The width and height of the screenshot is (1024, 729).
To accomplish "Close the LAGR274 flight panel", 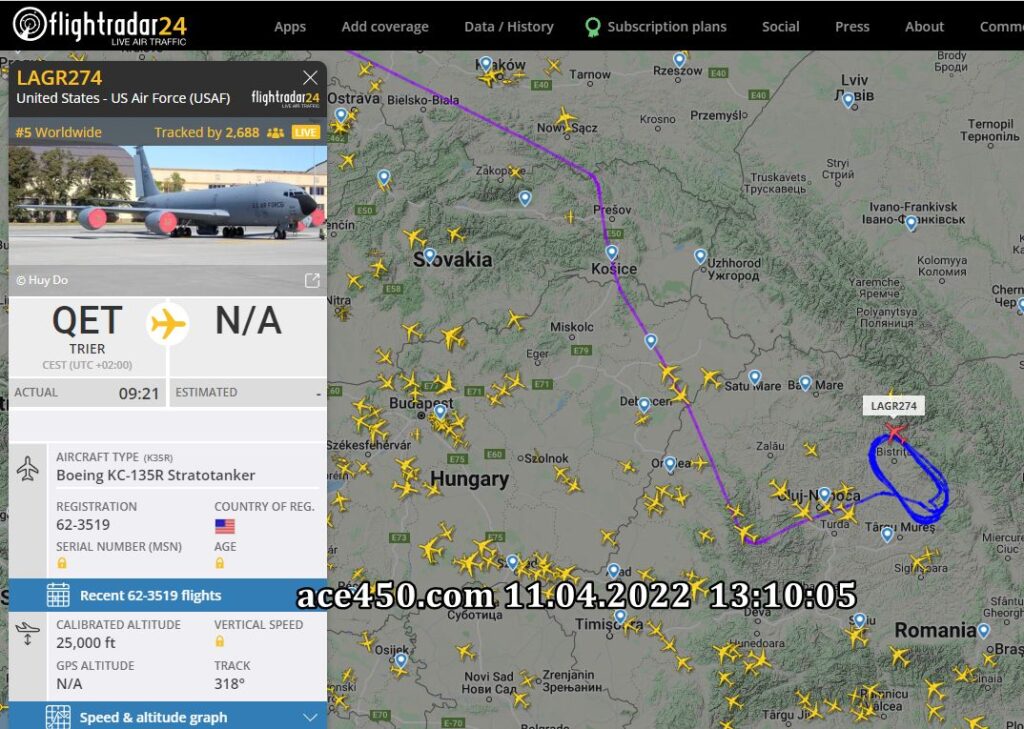I will (310, 78).
